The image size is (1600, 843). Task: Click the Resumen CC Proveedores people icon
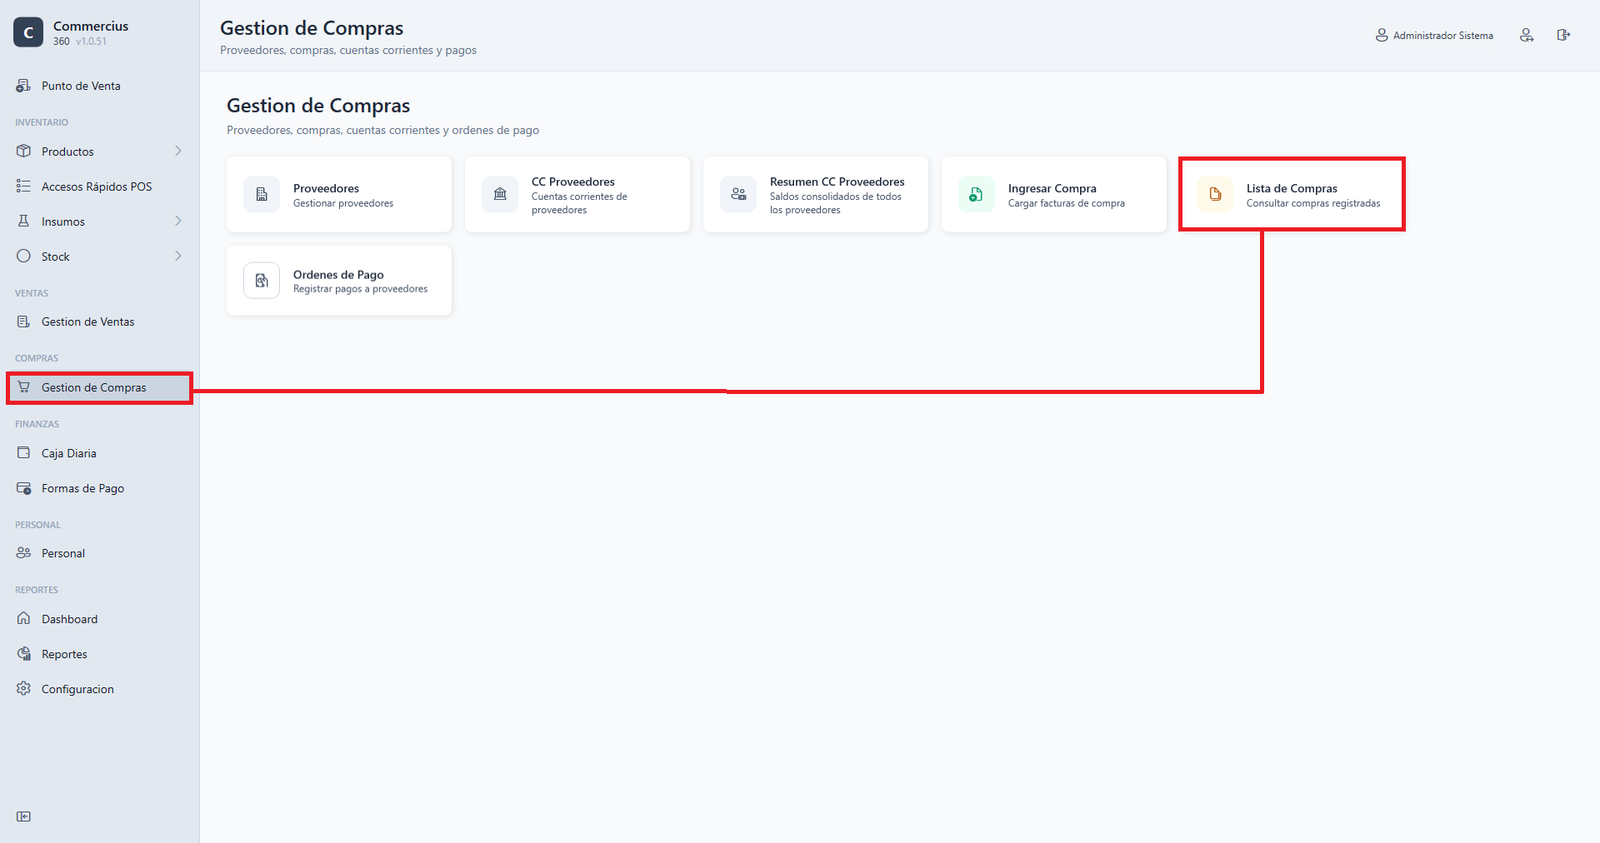coord(738,194)
